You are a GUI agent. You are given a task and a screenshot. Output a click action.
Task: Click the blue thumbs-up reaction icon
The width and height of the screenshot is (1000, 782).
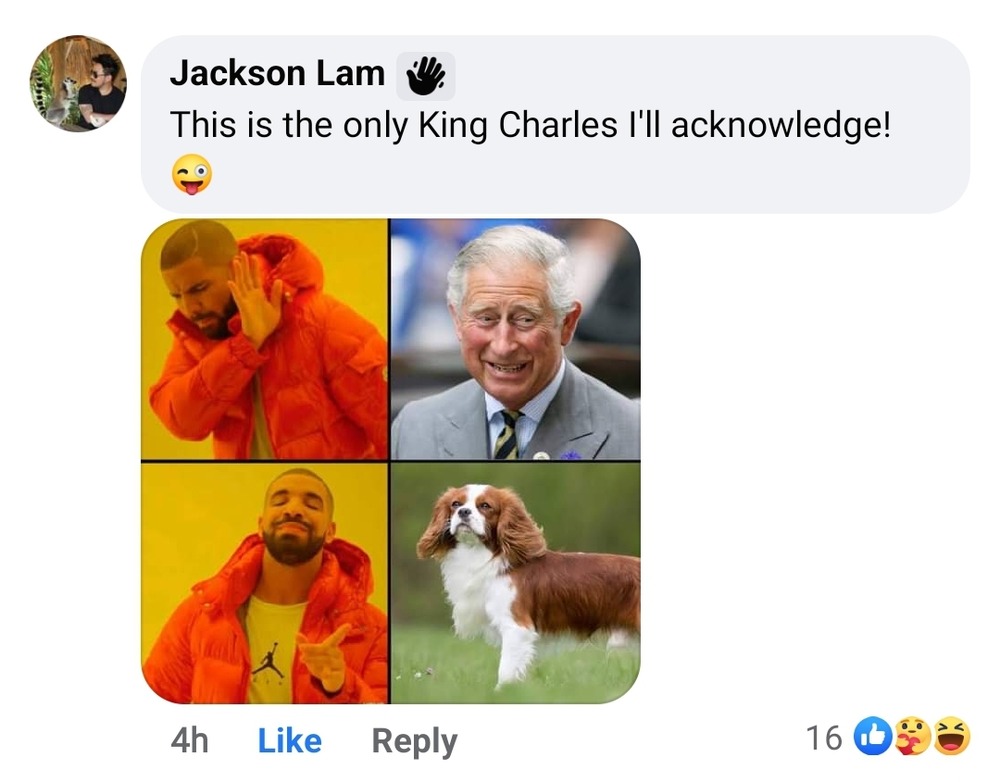coord(873,738)
